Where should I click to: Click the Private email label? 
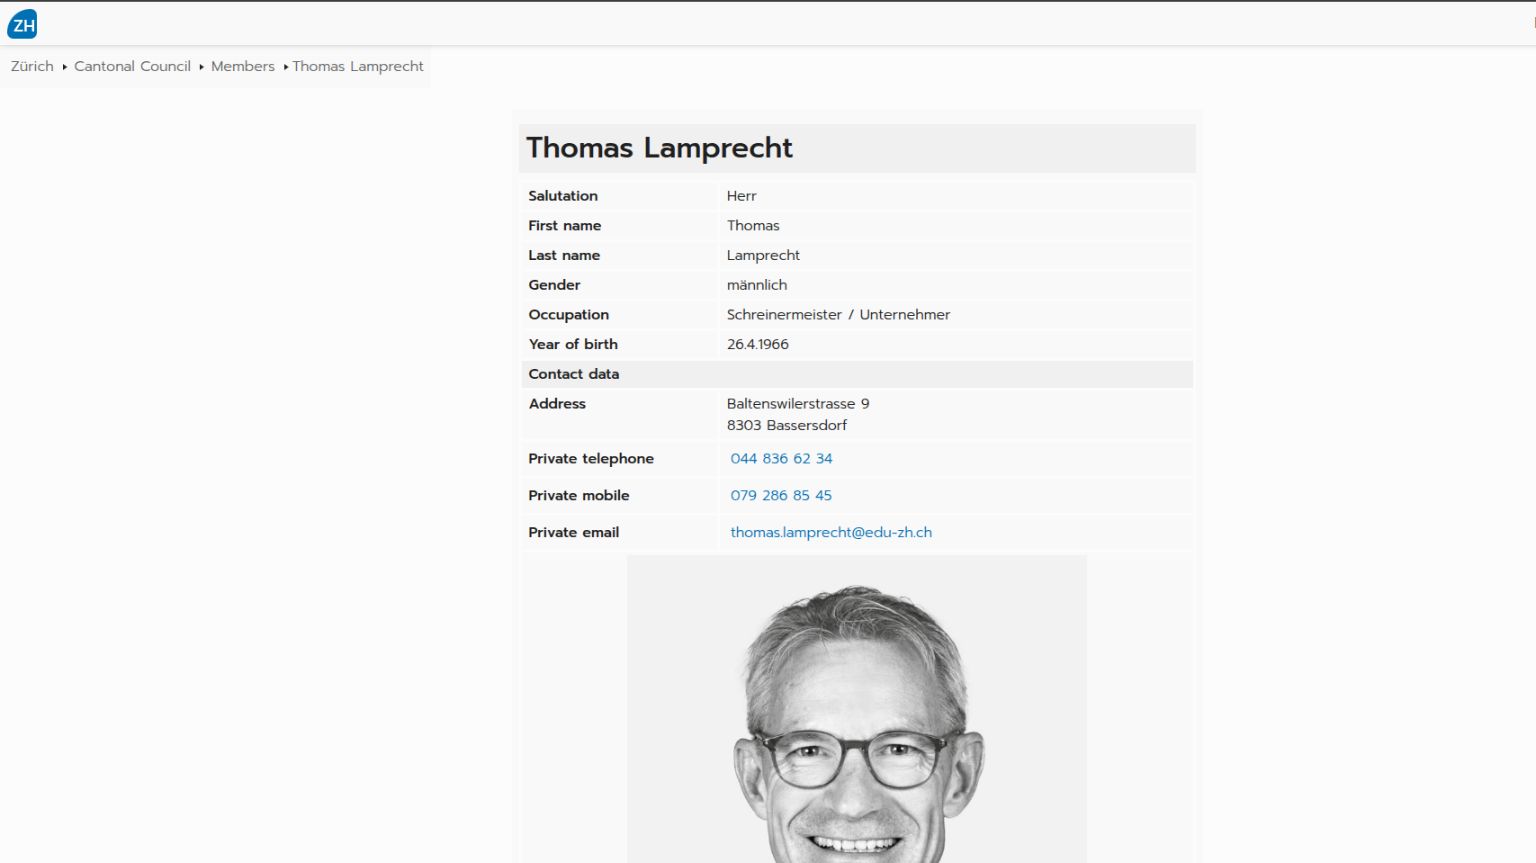coord(574,532)
